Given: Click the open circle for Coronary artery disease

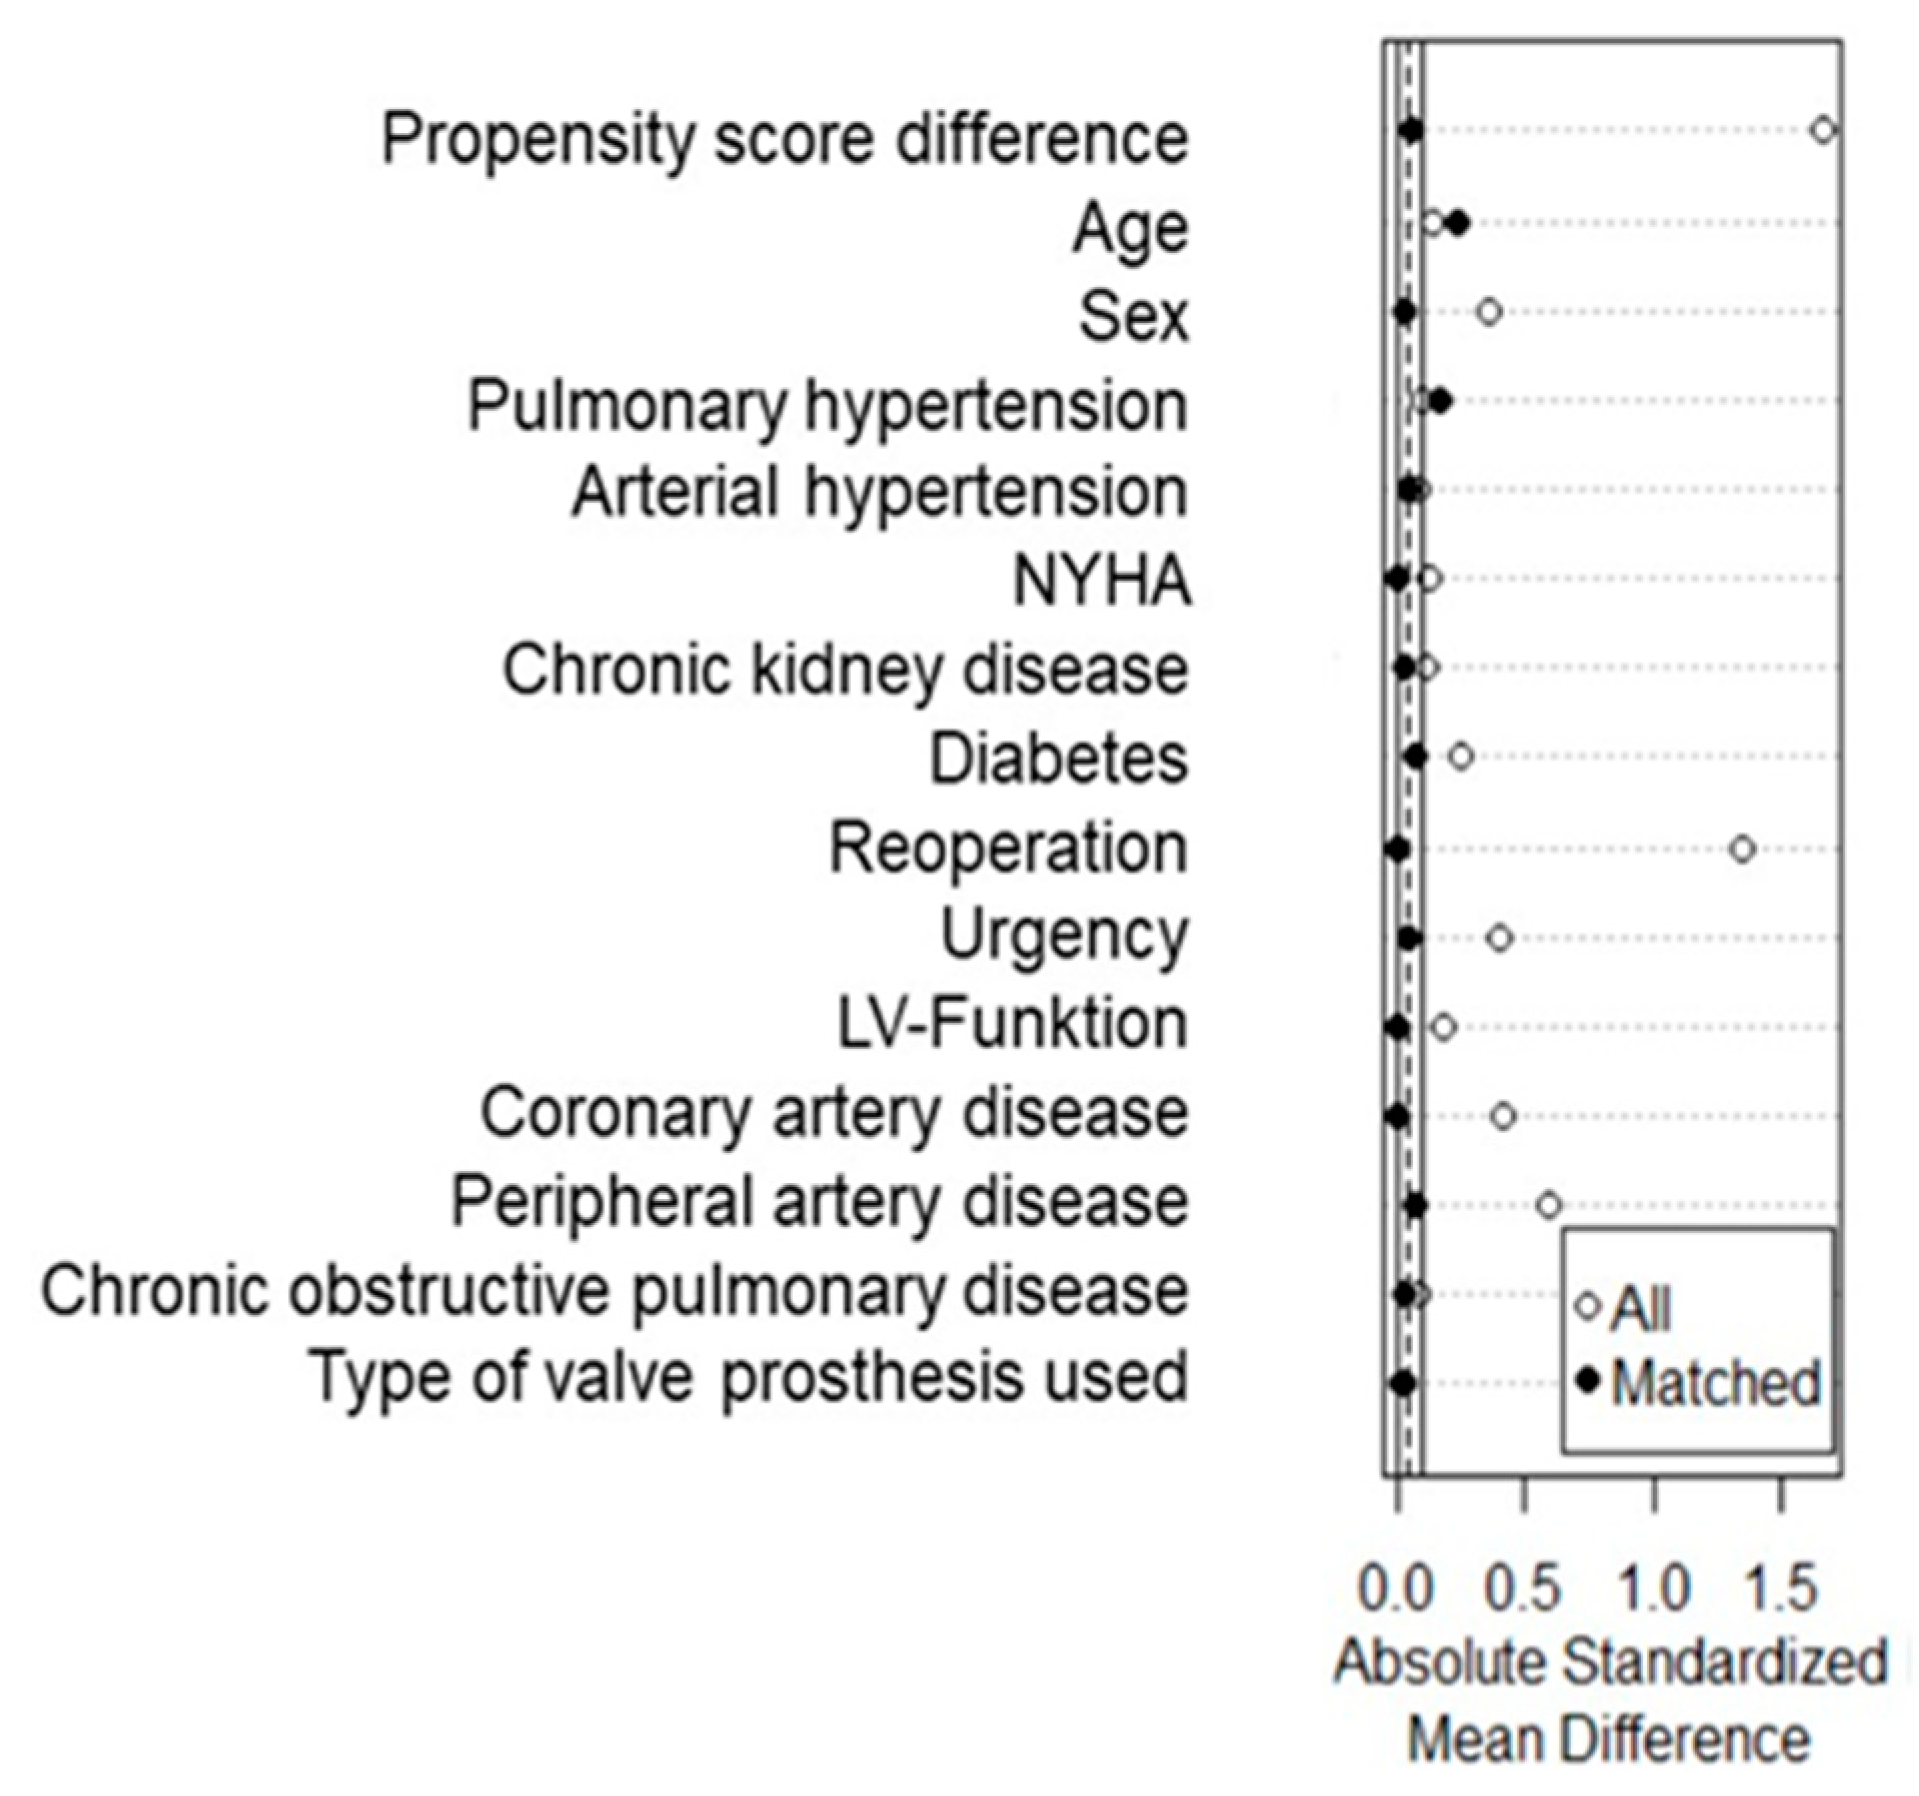Looking at the screenshot, I should [x=1503, y=1117].
